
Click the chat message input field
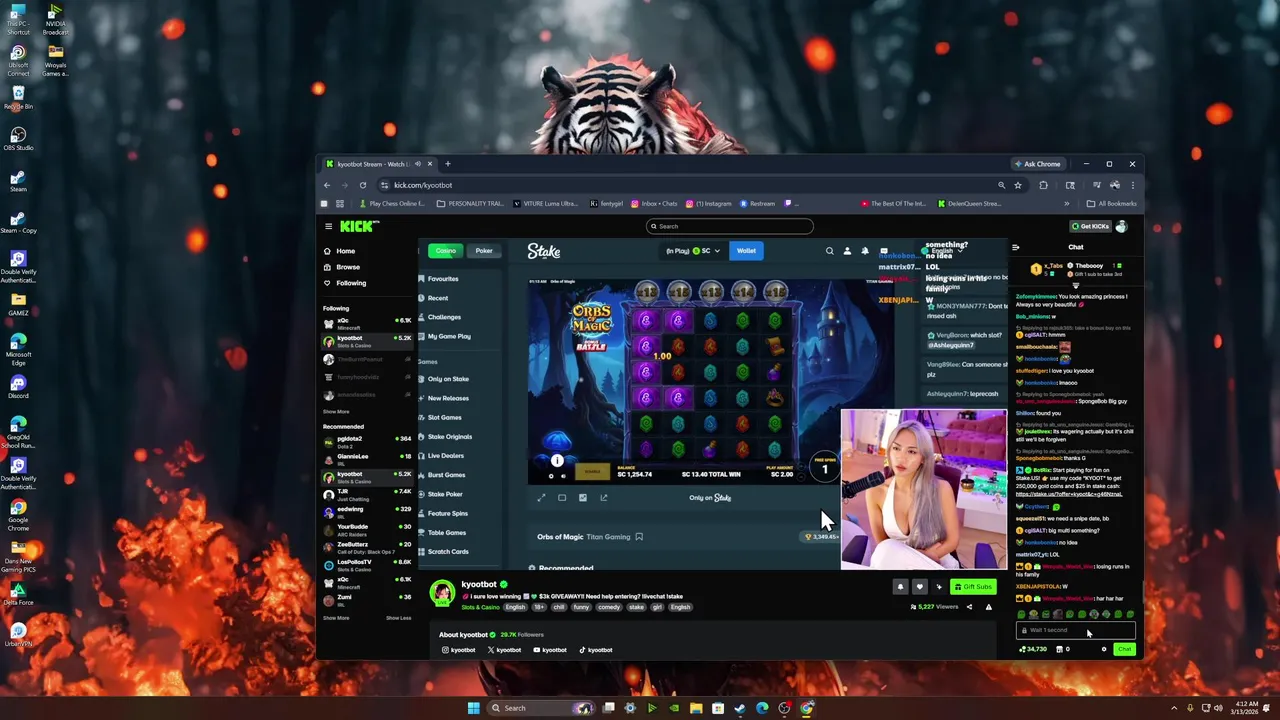pos(1076,630)
